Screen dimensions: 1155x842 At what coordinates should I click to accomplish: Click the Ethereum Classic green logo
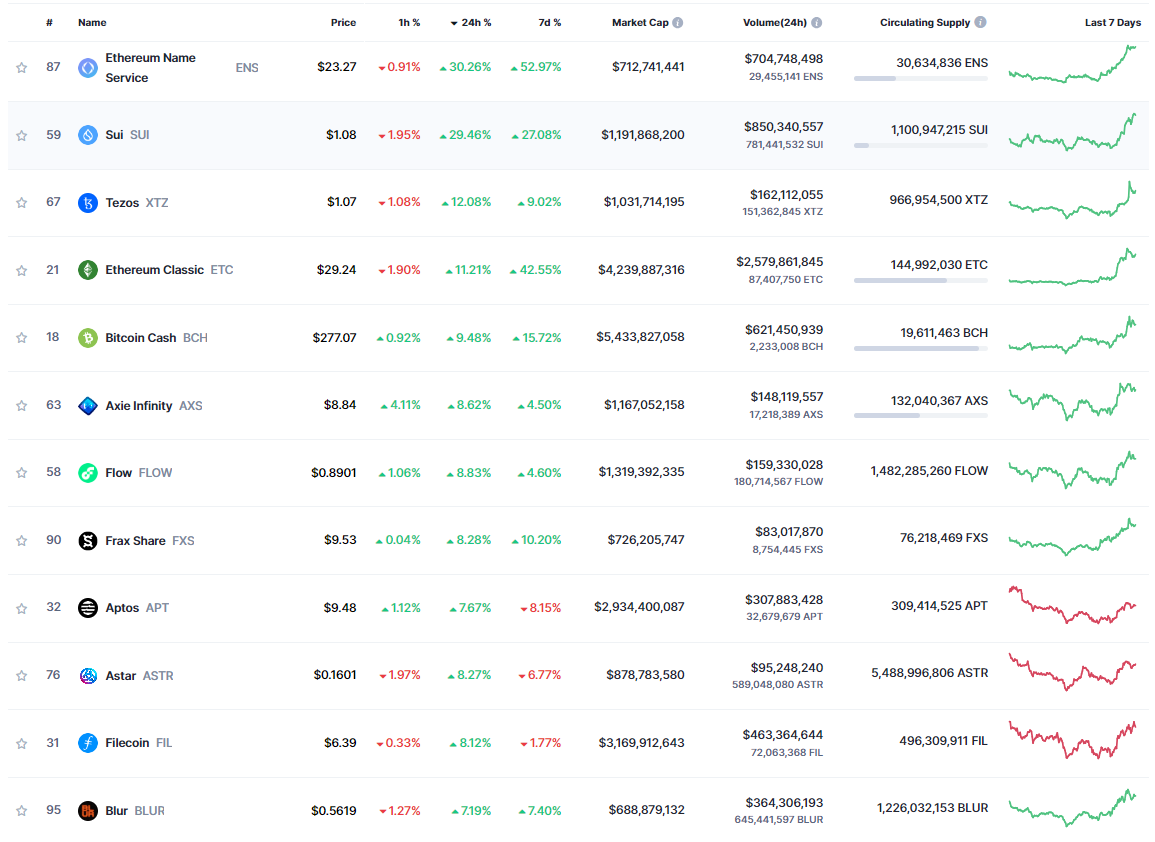pyautogui.click(x=88, y=270)
